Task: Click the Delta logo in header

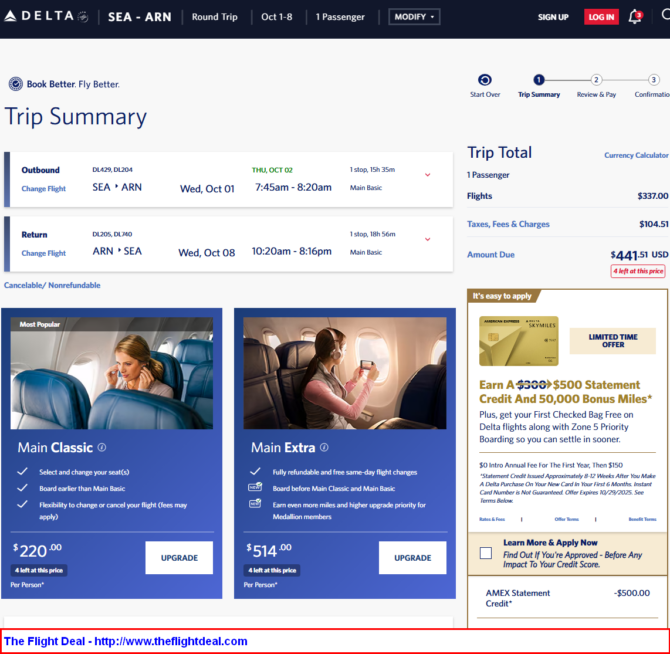Action: 43,17
